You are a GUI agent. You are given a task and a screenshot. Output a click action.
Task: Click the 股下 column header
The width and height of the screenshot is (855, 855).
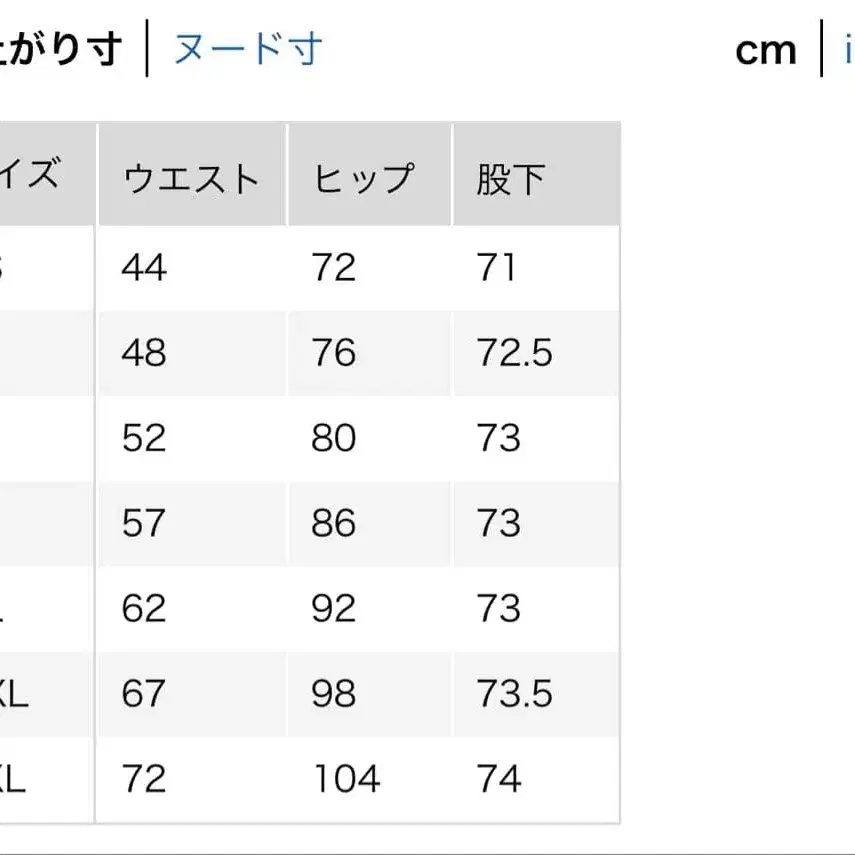510,176
